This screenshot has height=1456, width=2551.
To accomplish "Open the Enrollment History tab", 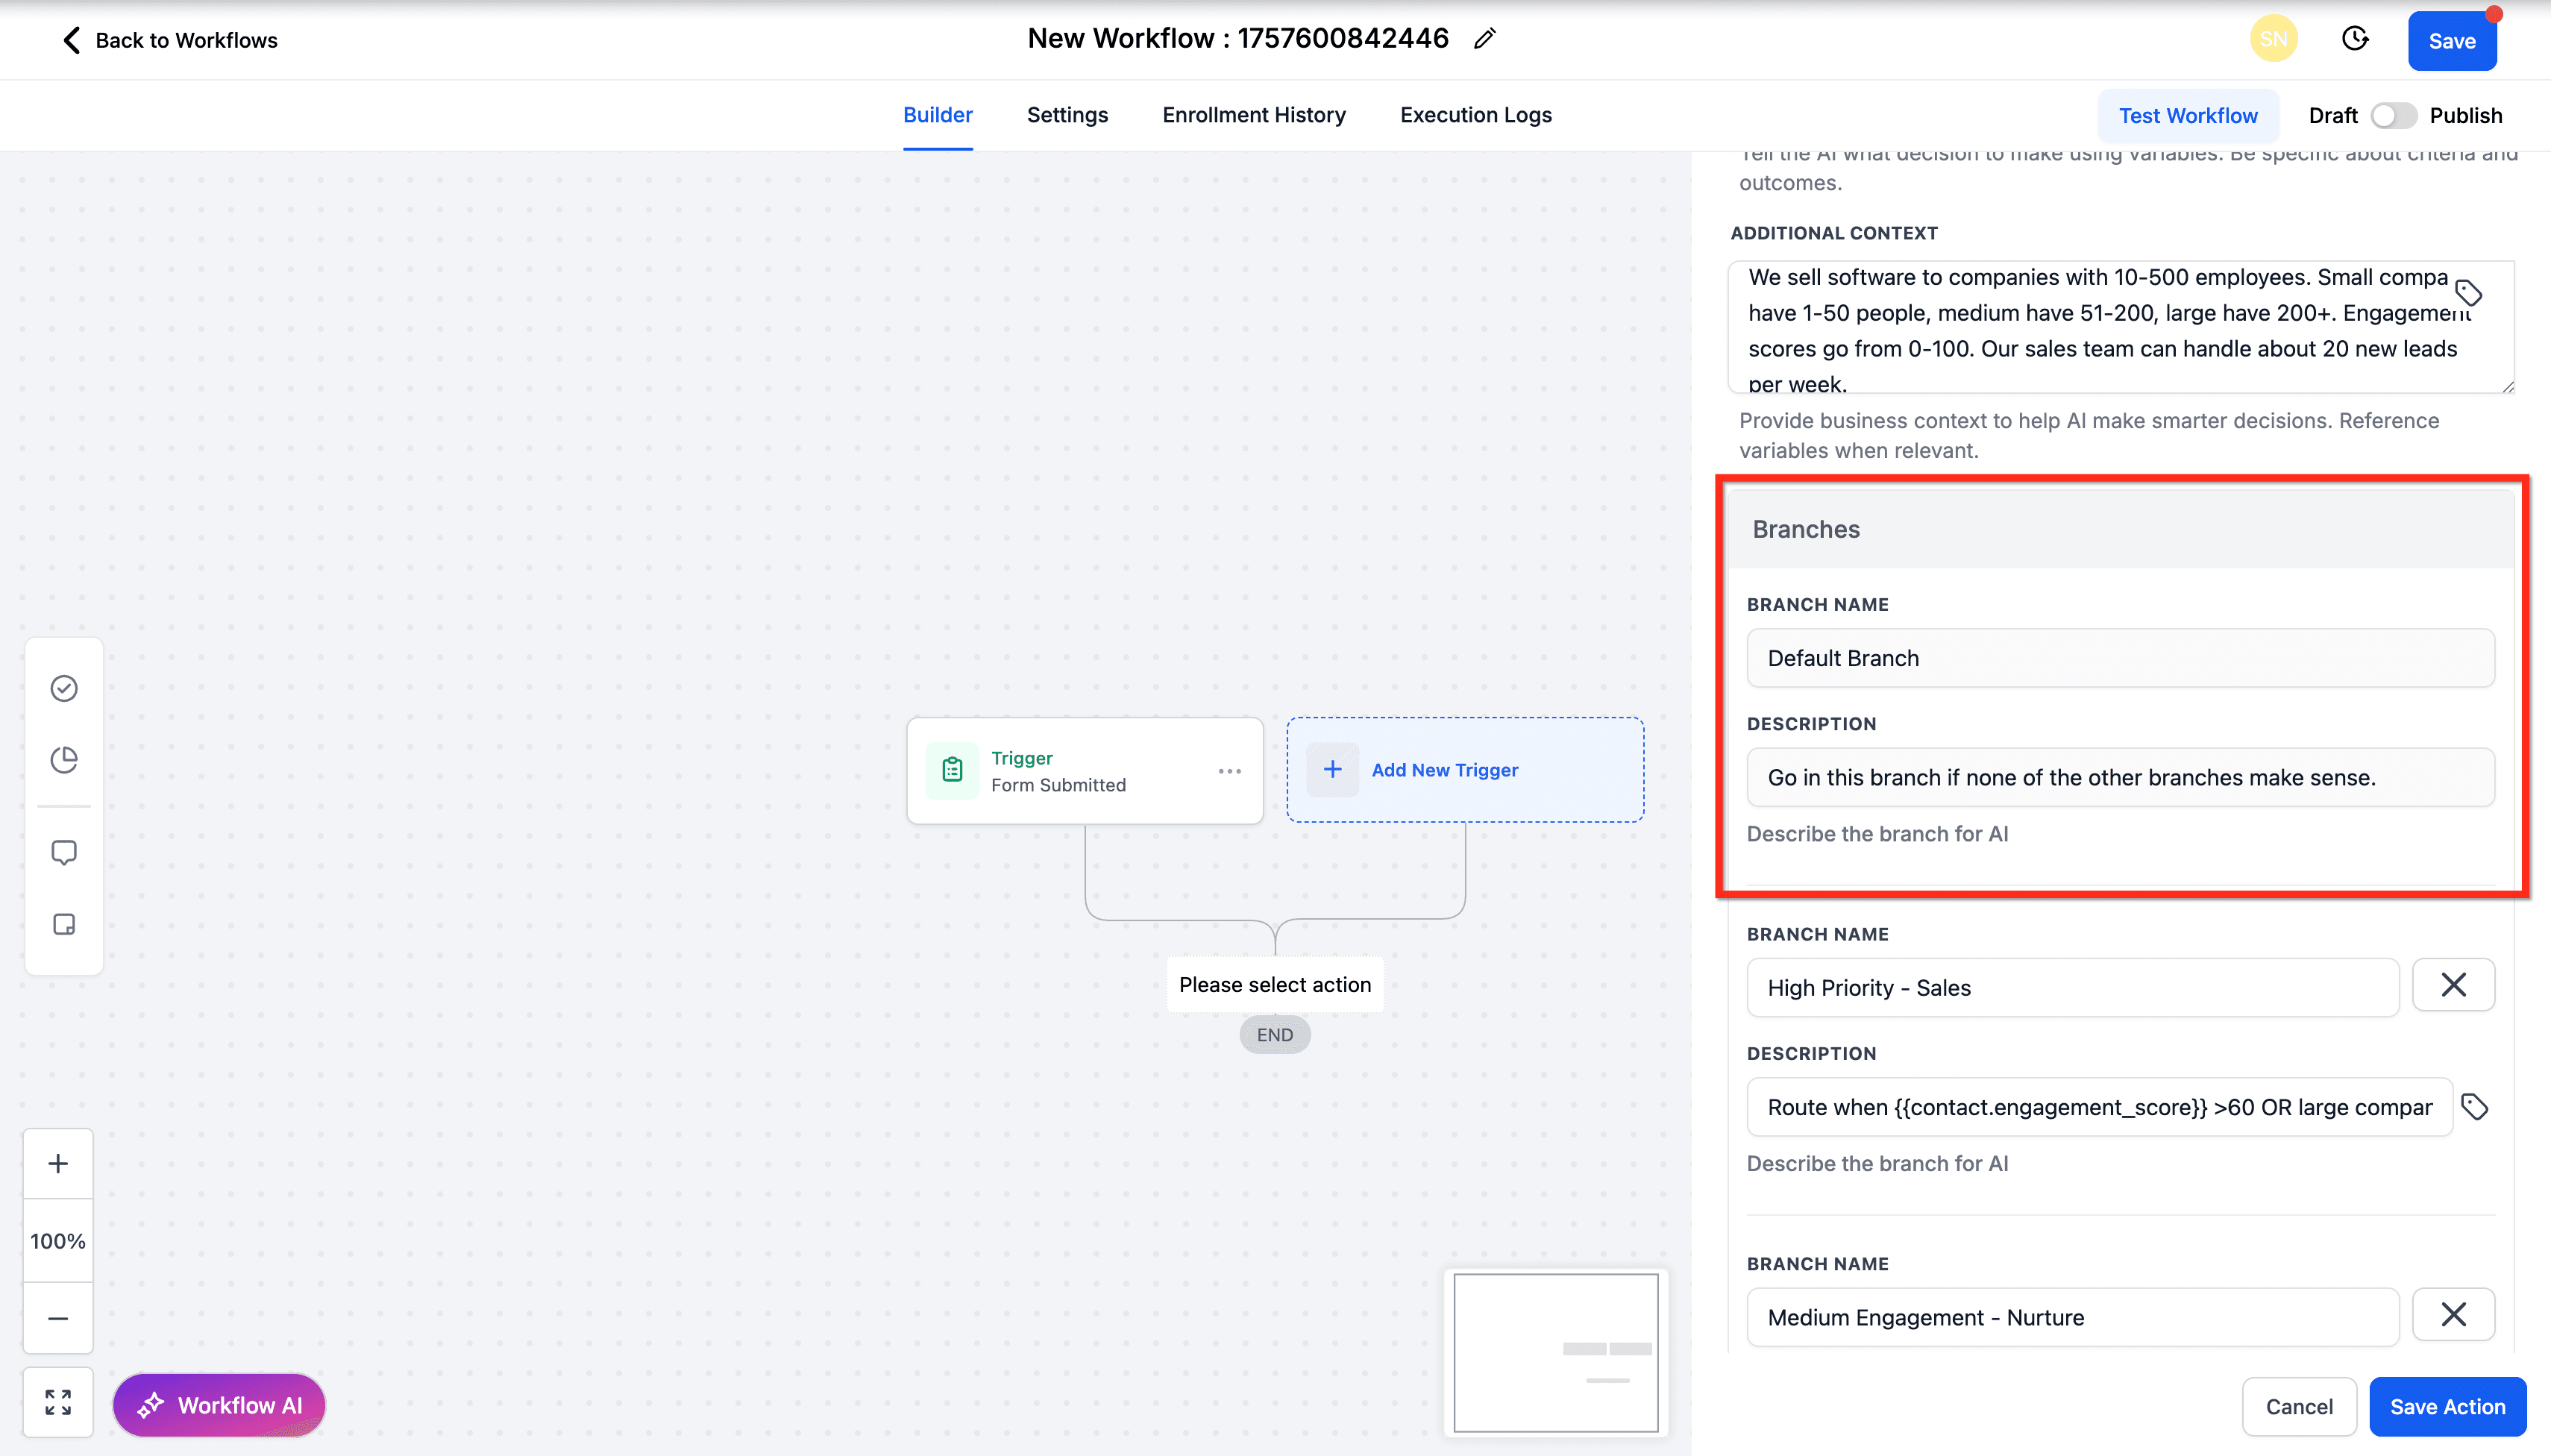I will coord(1254,115).
